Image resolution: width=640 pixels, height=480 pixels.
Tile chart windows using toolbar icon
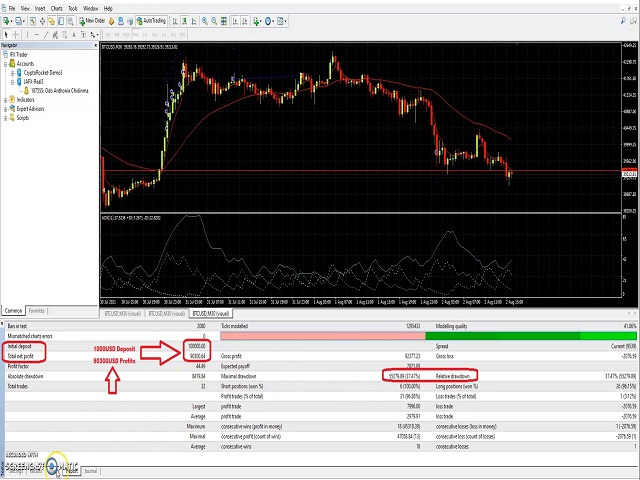click(x=224, y=21)
